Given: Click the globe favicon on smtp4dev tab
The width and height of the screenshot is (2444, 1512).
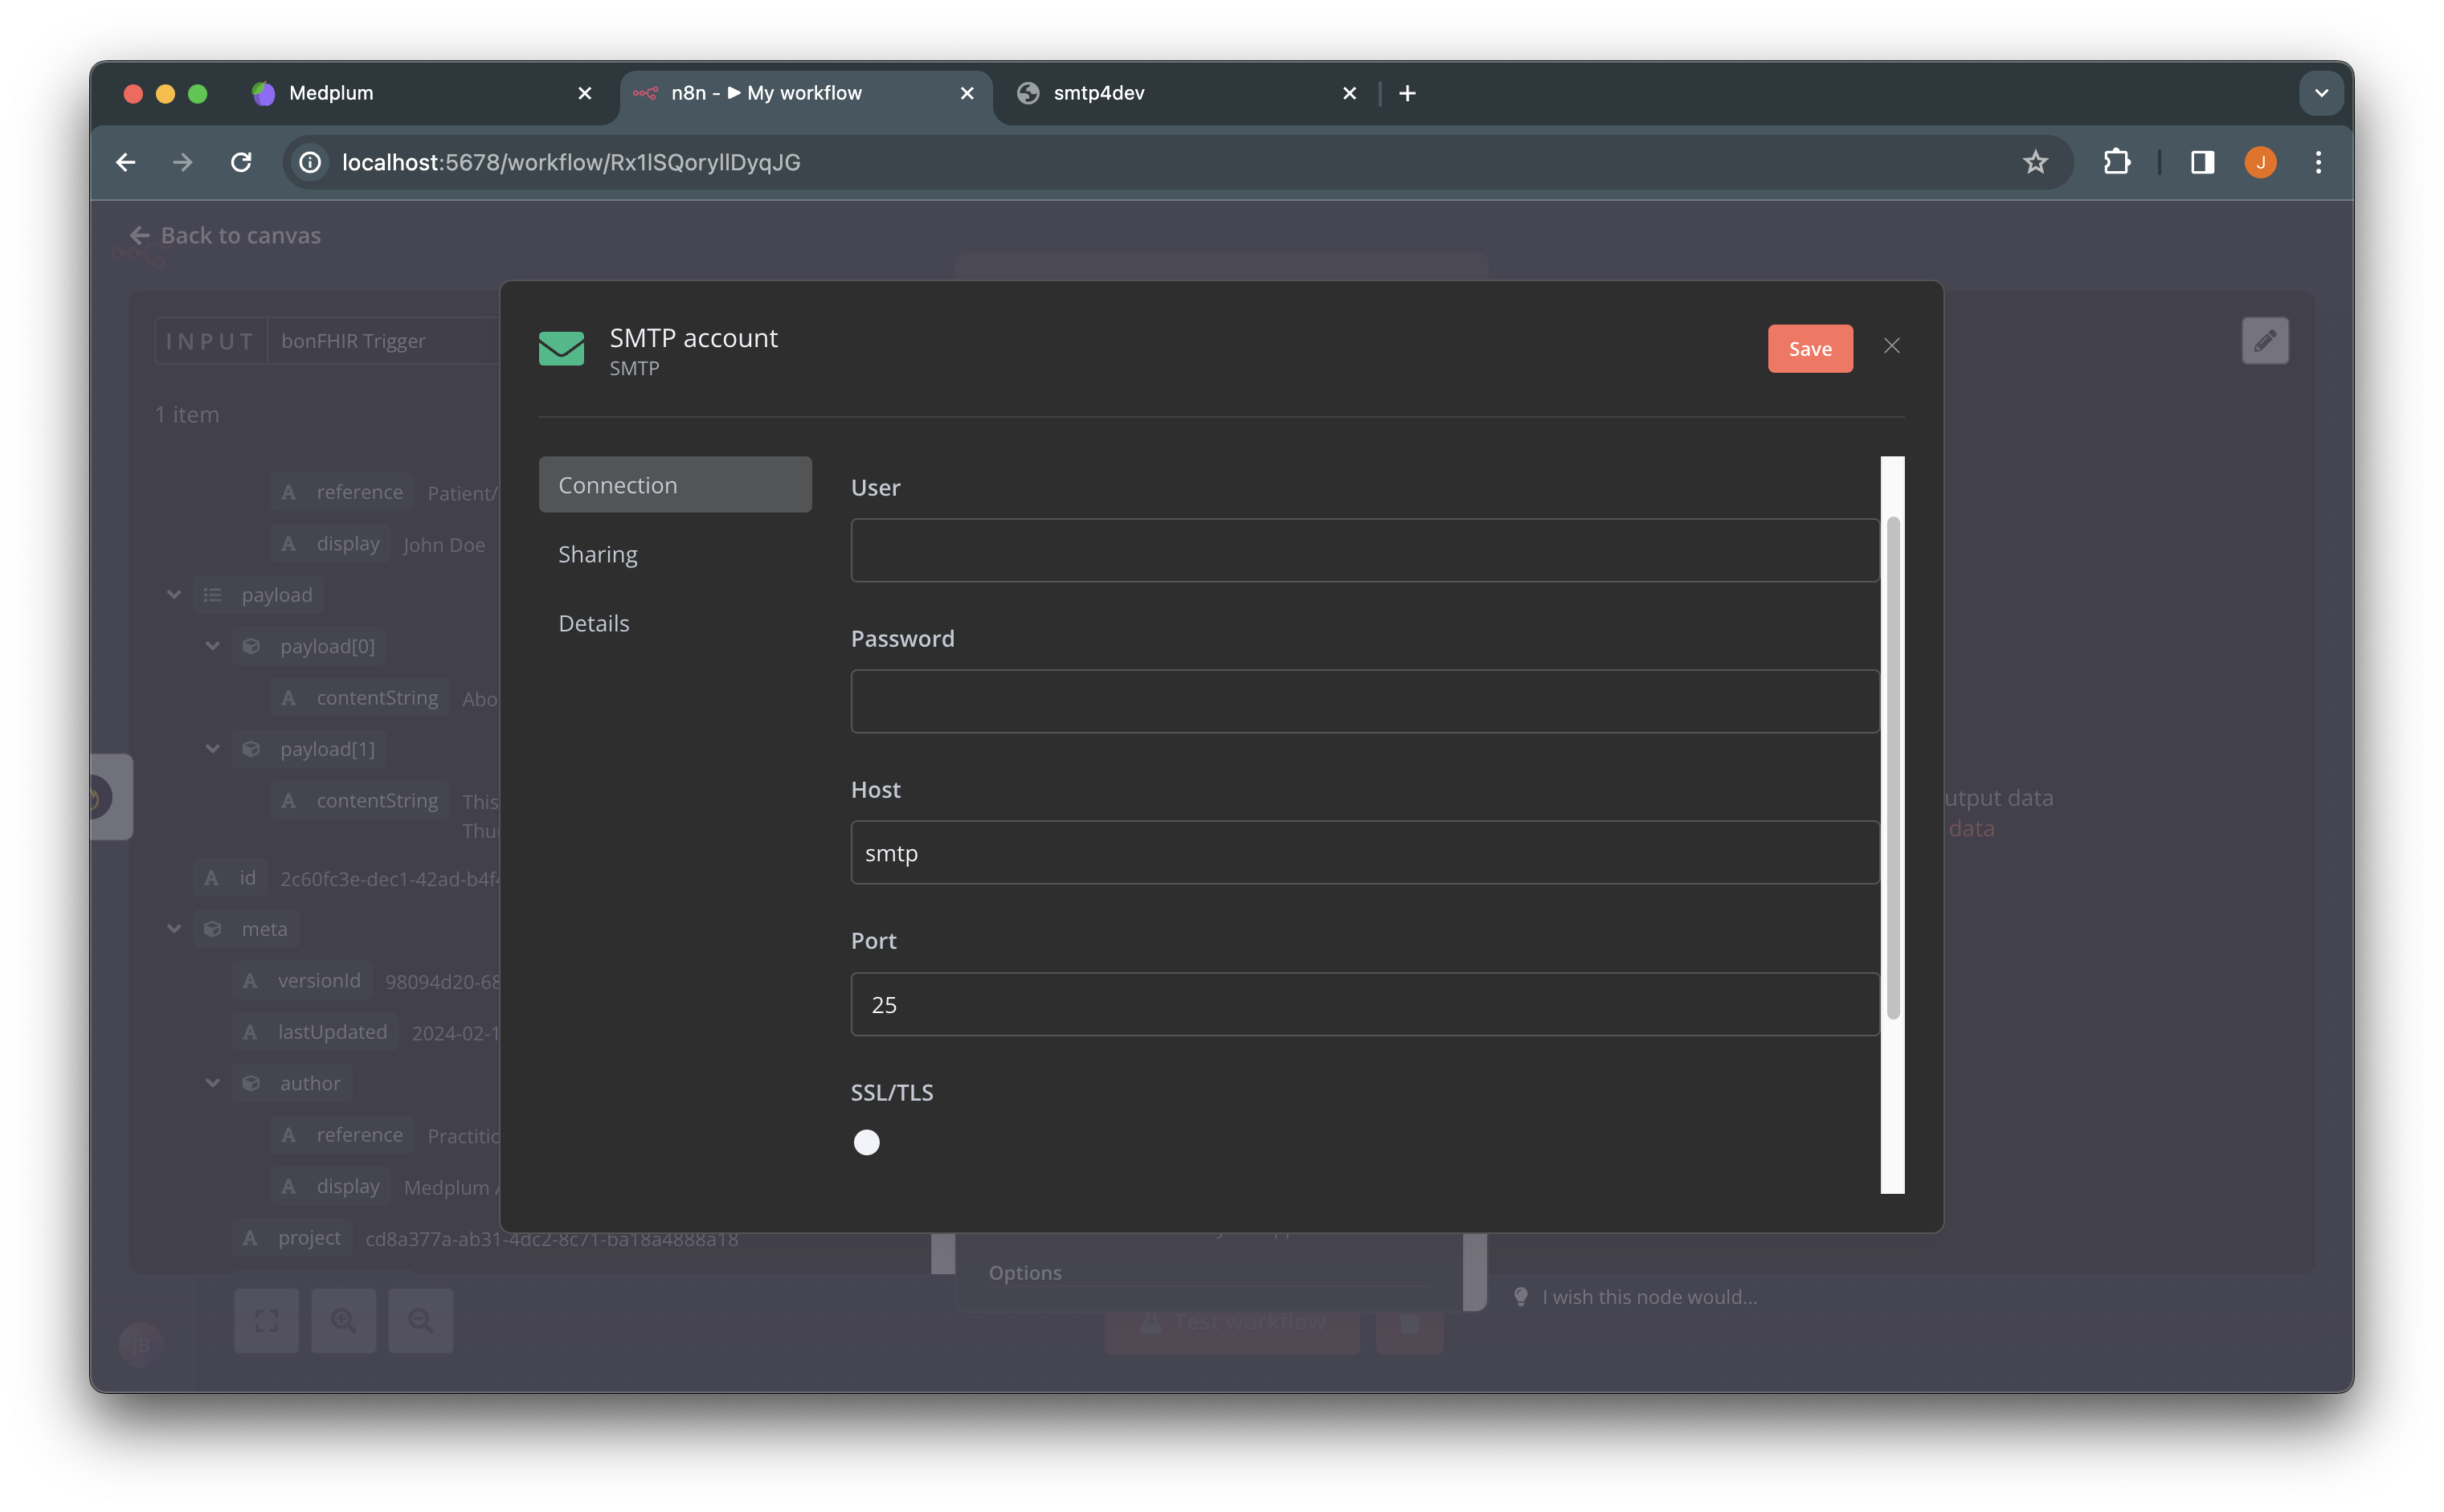Looking at the screenshot, I should tap(1027, 93).
